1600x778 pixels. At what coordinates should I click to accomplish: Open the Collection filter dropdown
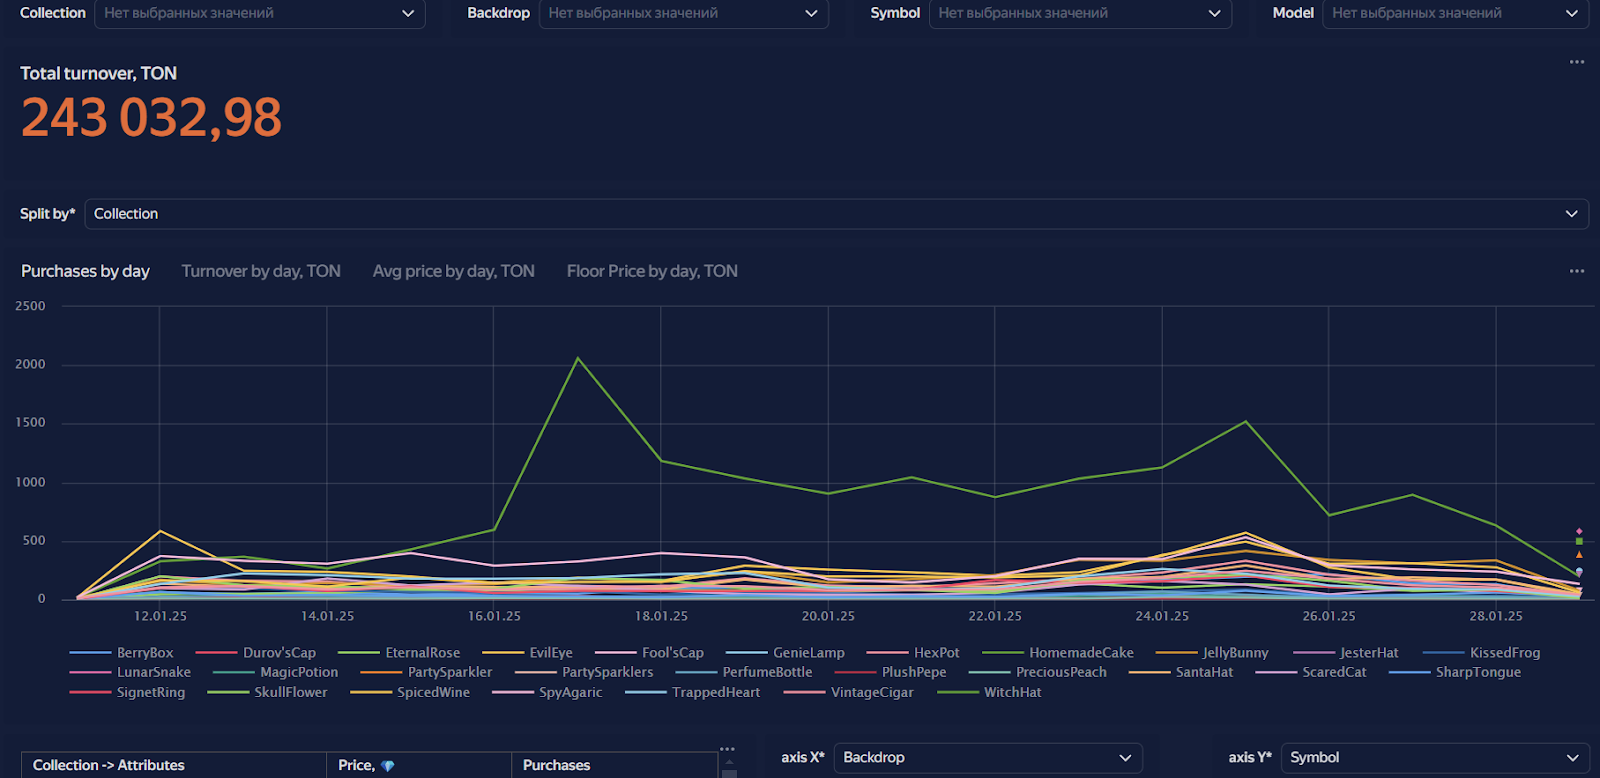click(260, 13)
